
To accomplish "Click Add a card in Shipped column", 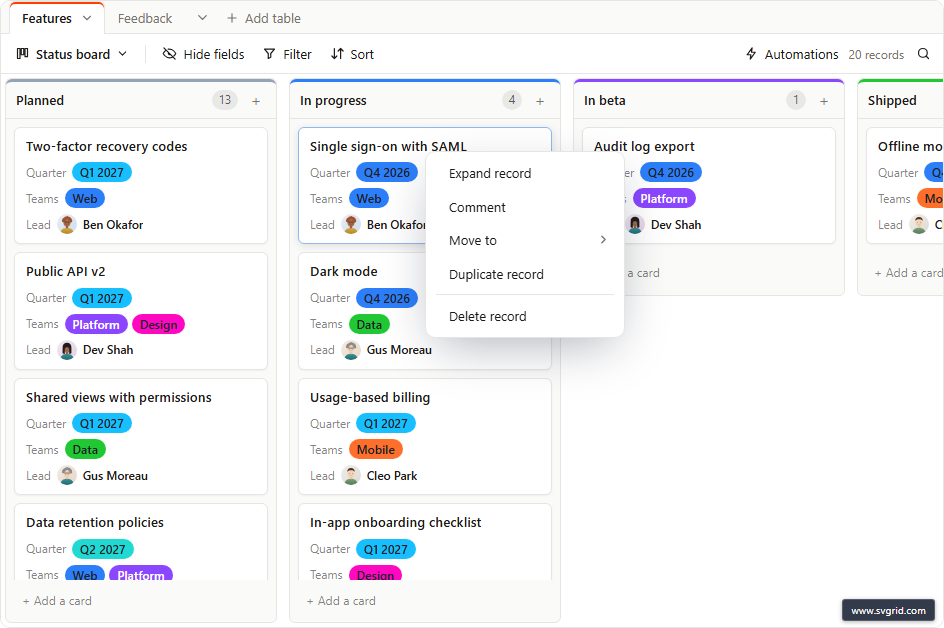I will (908, 273).
